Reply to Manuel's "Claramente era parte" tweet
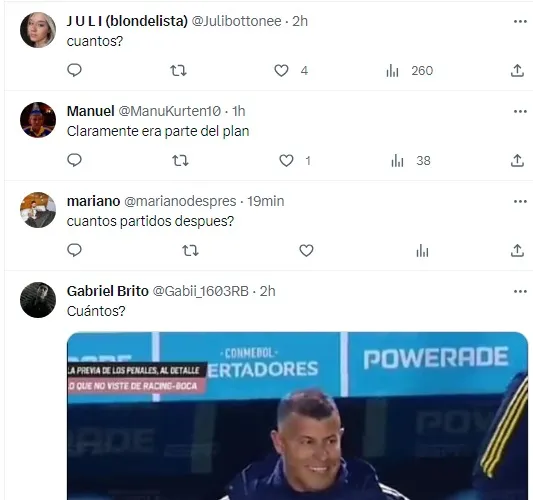This screenshot has width=533, height=500. pos(74,160)
